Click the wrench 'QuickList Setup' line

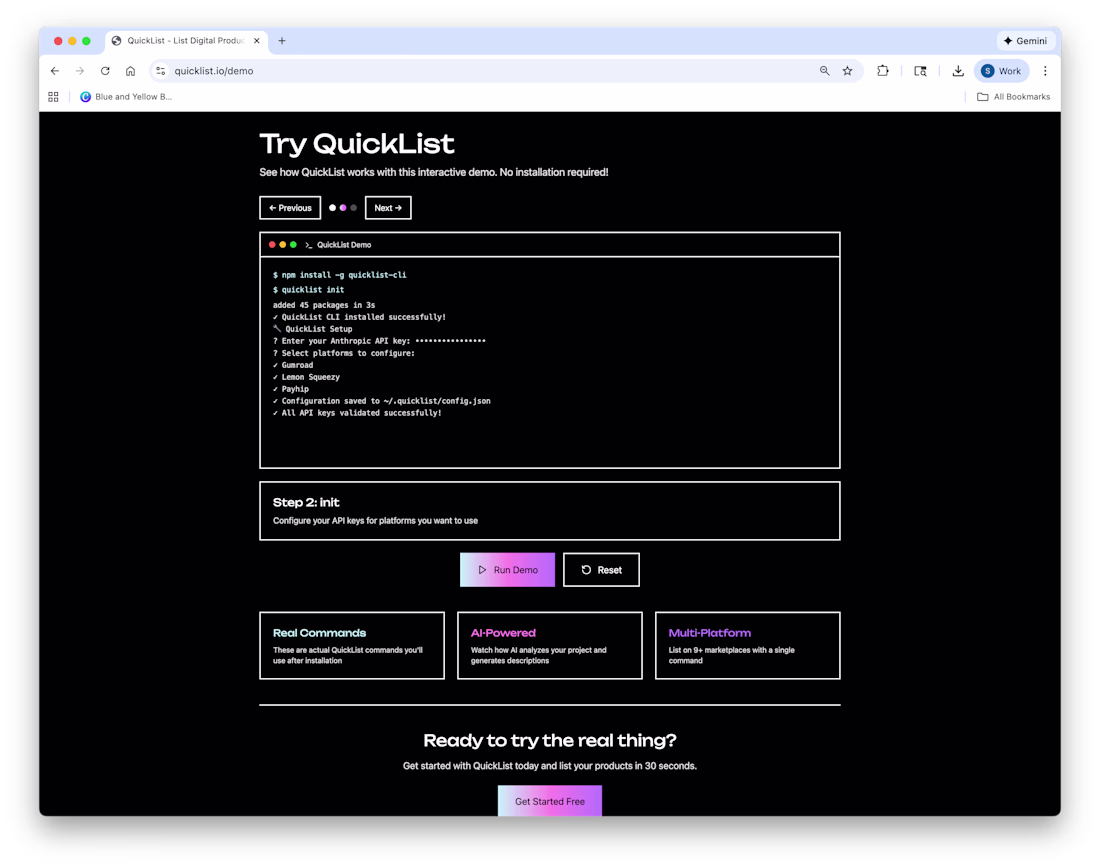313,329
